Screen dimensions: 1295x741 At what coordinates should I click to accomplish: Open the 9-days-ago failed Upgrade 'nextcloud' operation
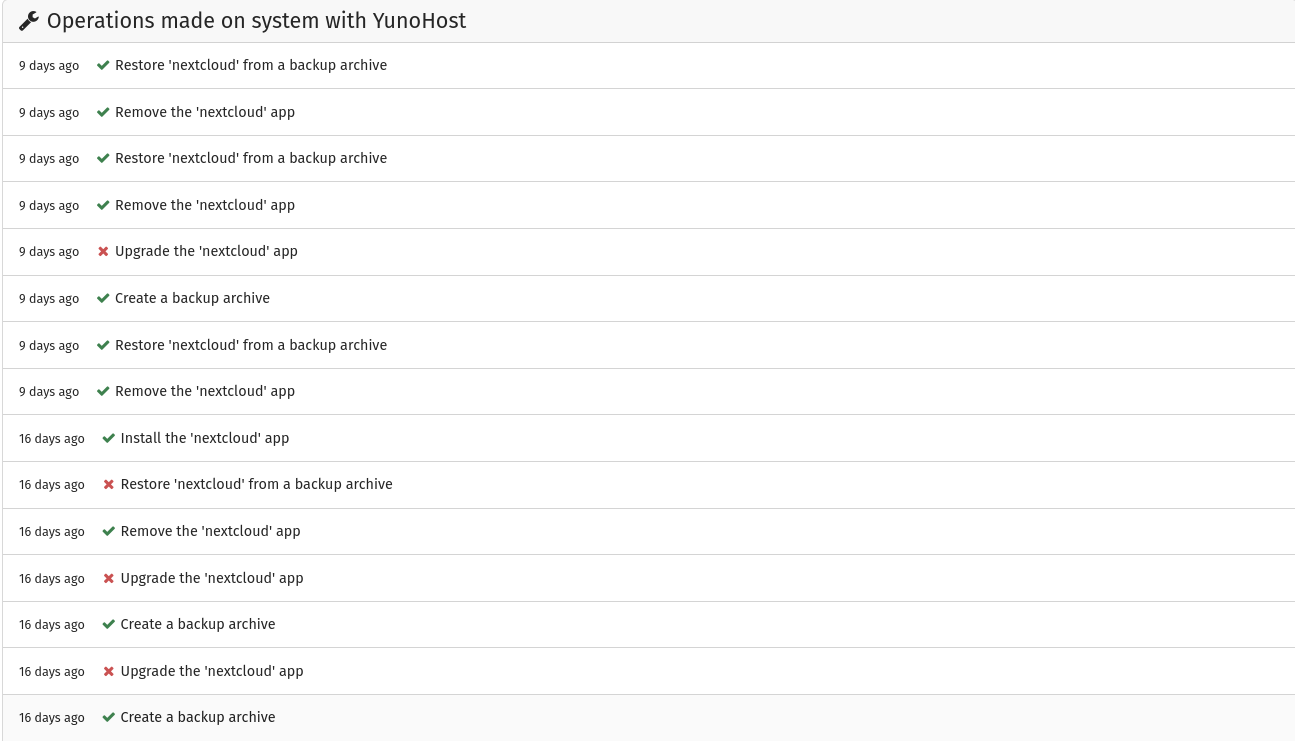pyautogui.click(x=206, y=251)
